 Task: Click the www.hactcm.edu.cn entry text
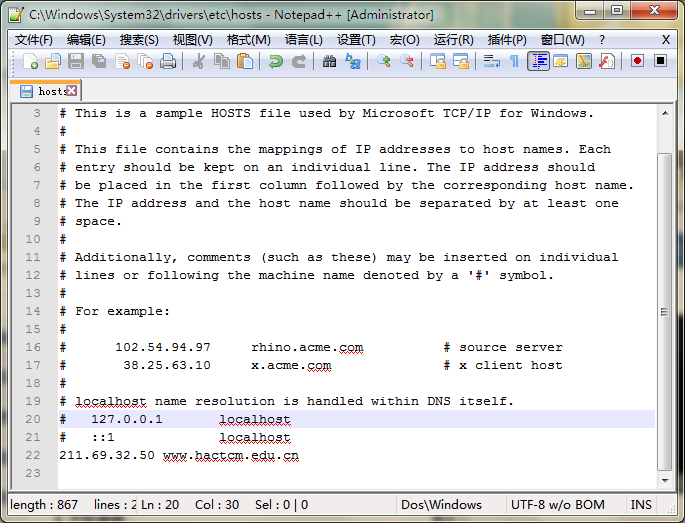pos(231,455)
